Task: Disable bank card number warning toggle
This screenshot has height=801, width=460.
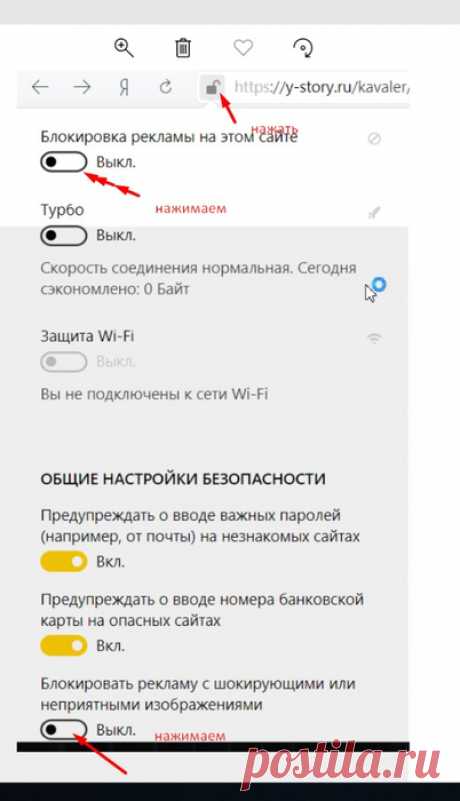Action: (x=64, y=646)
